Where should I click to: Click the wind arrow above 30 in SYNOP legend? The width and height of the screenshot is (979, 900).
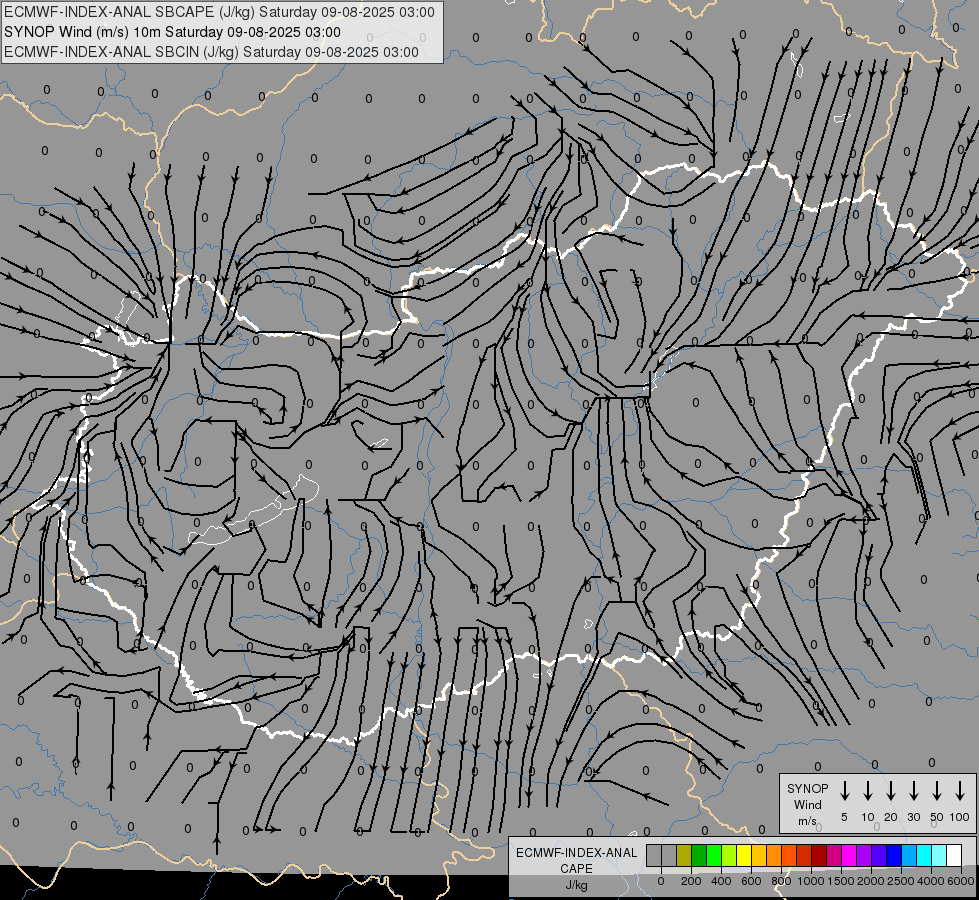pyautogui.click(x=913, y=790)
